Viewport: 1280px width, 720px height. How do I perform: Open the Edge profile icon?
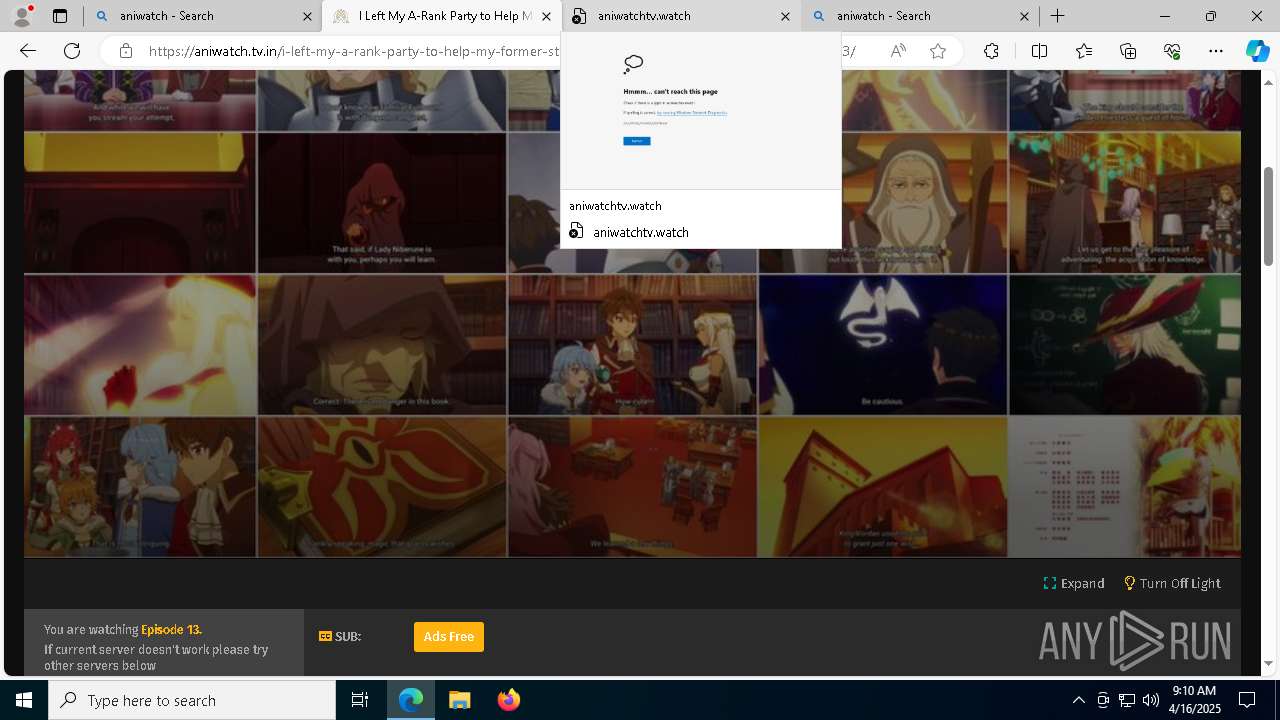click(x=21, y=15)
